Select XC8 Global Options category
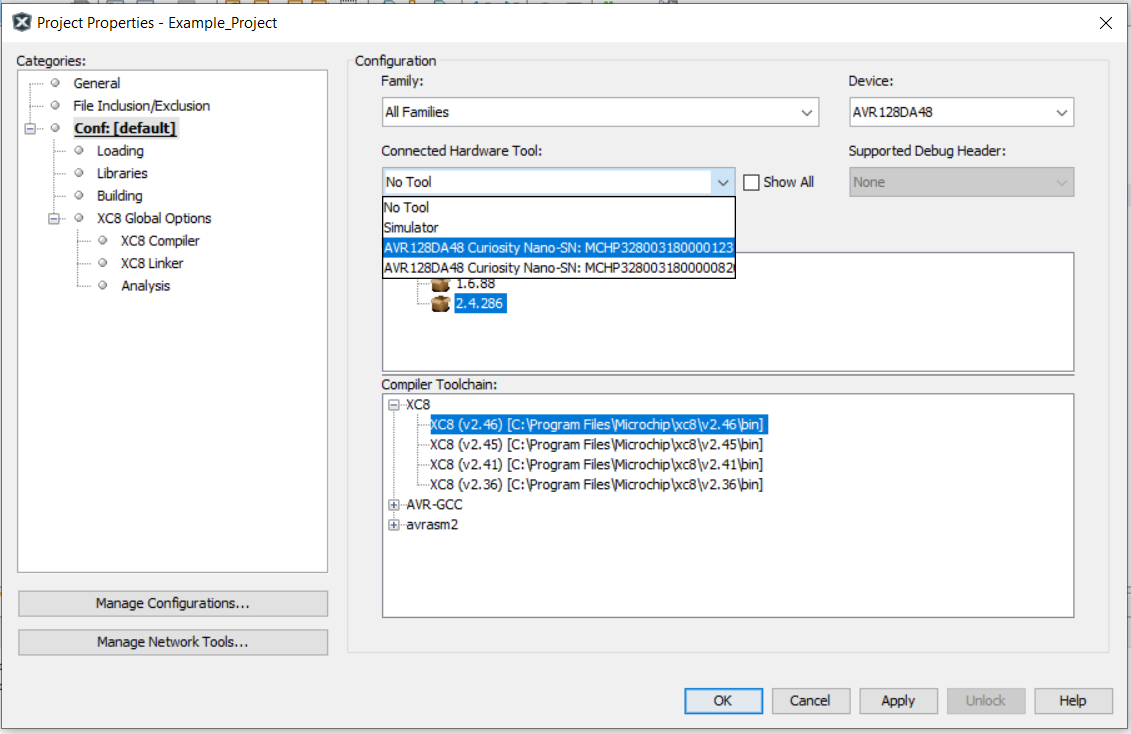This screenshot has height=734, width=1131. [x=154, y=218]
